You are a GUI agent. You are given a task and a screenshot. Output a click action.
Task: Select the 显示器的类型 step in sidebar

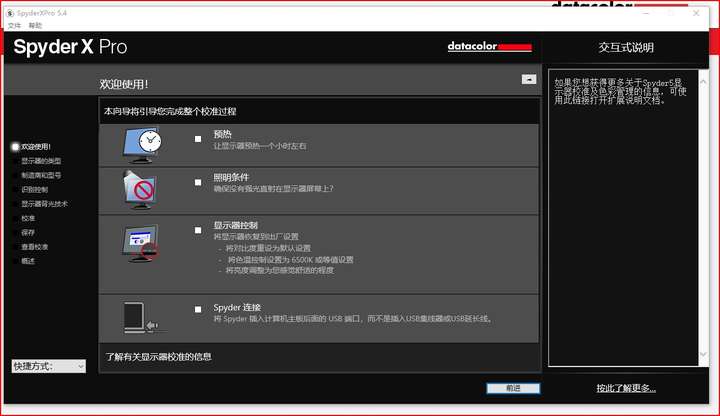[x=41, y=161]
